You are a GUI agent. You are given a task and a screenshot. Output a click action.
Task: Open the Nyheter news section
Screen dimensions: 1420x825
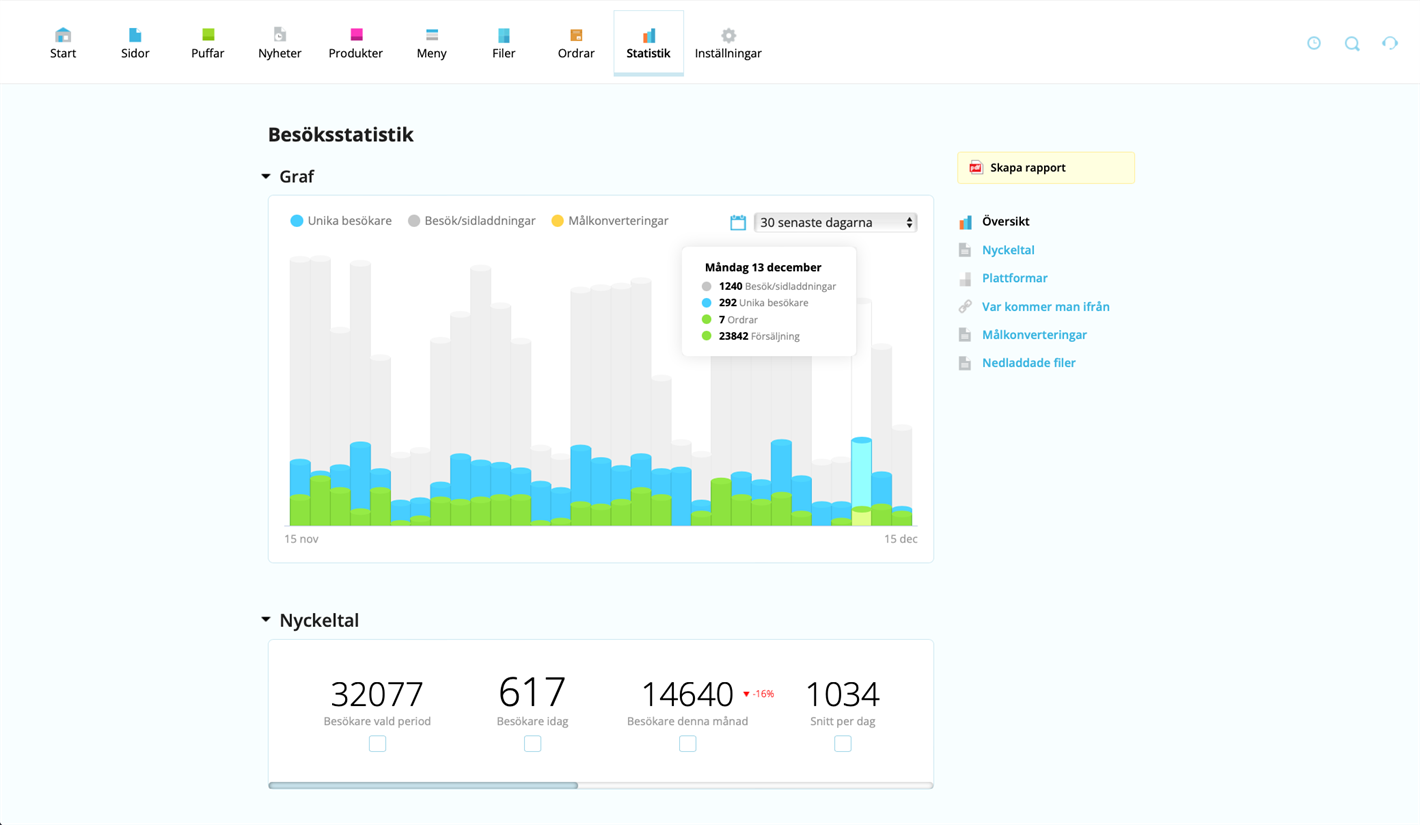(x=280, y=43)
